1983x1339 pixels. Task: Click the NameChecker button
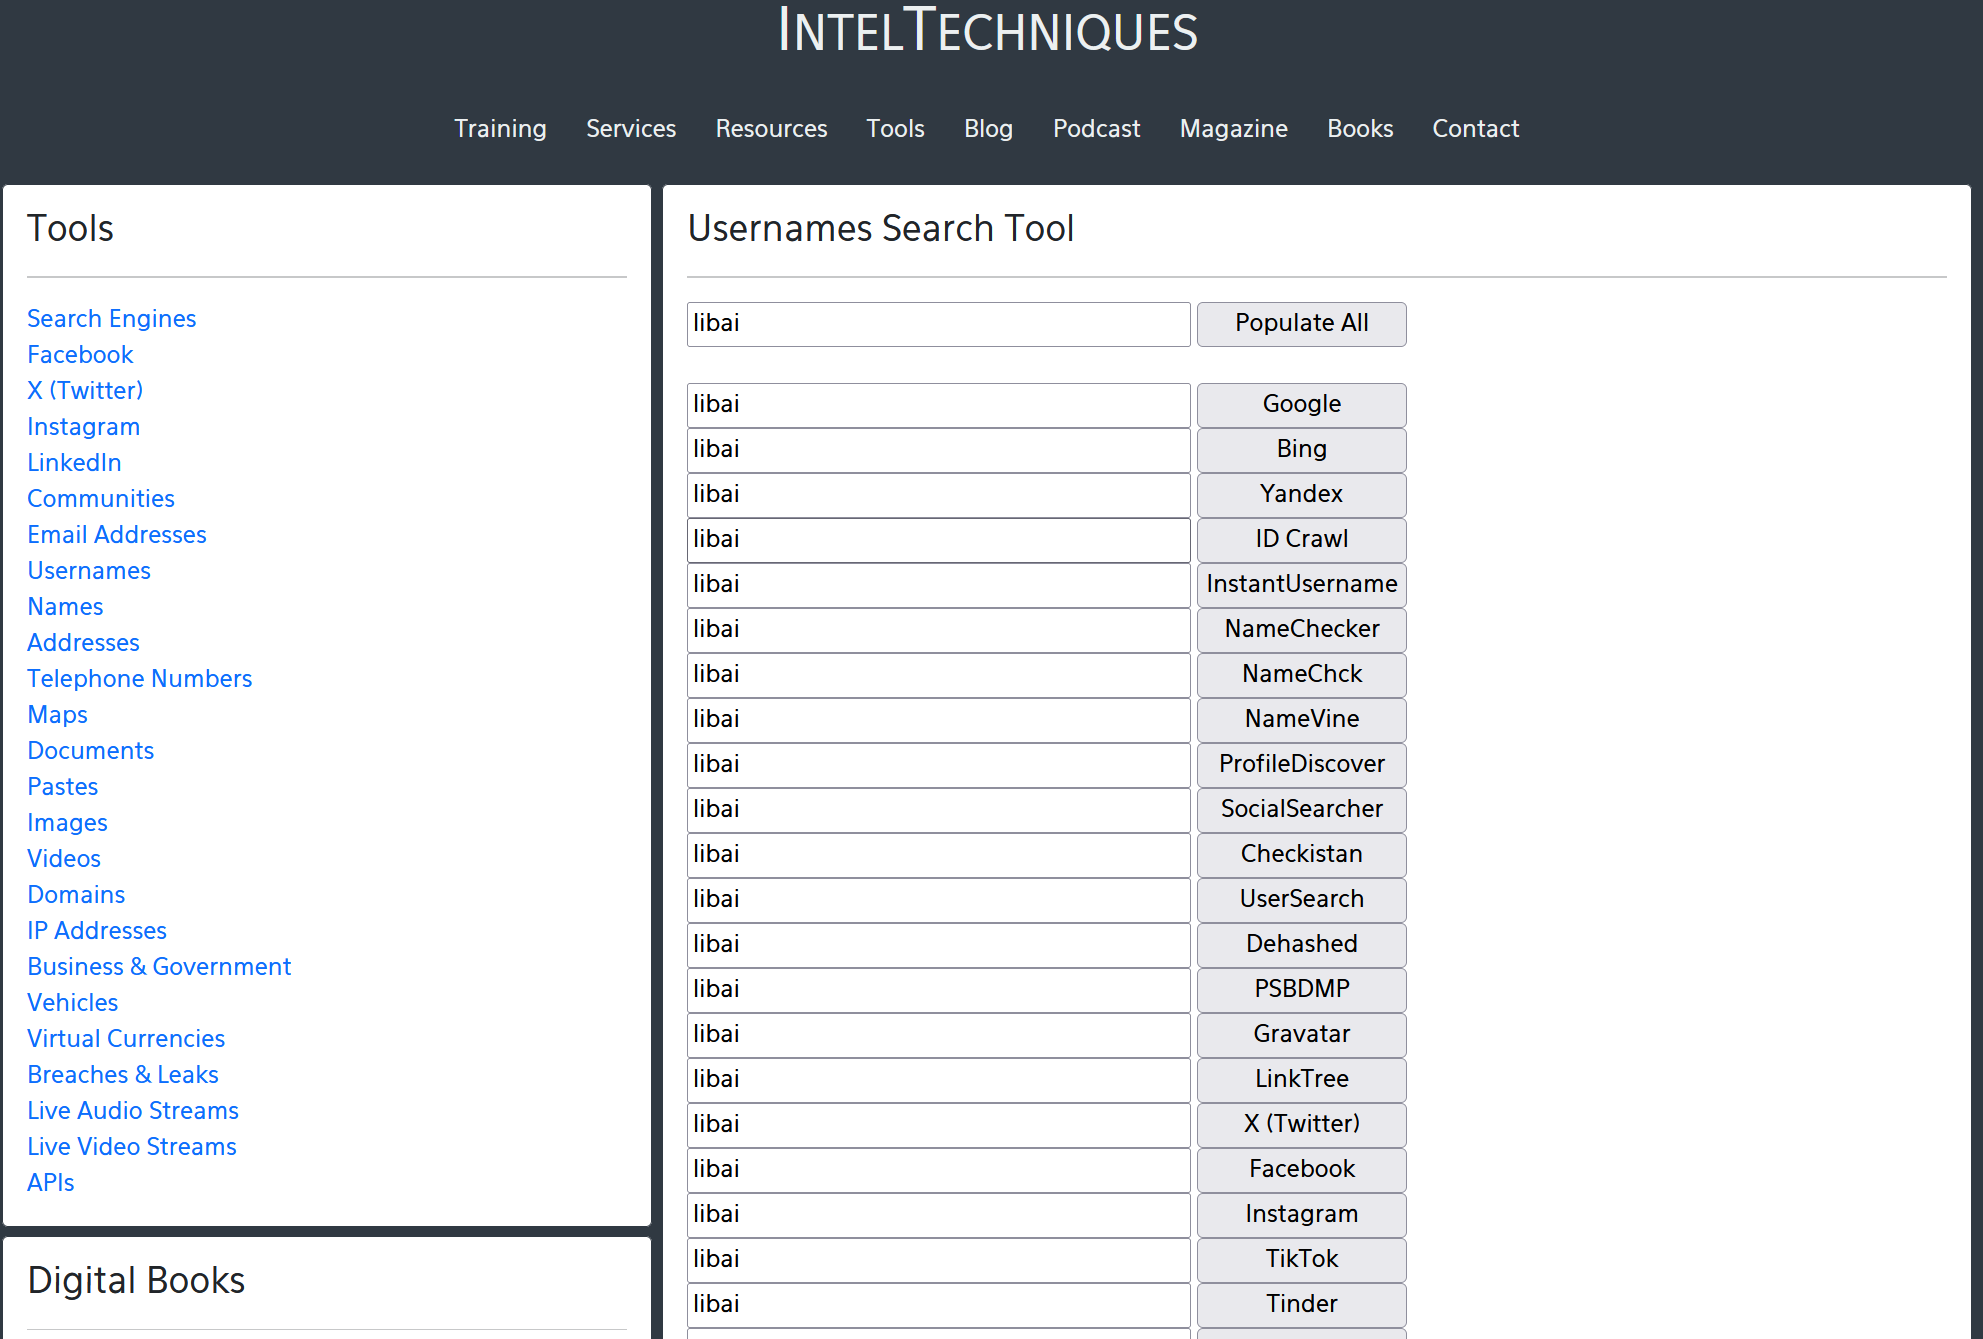coord(1301,630)
